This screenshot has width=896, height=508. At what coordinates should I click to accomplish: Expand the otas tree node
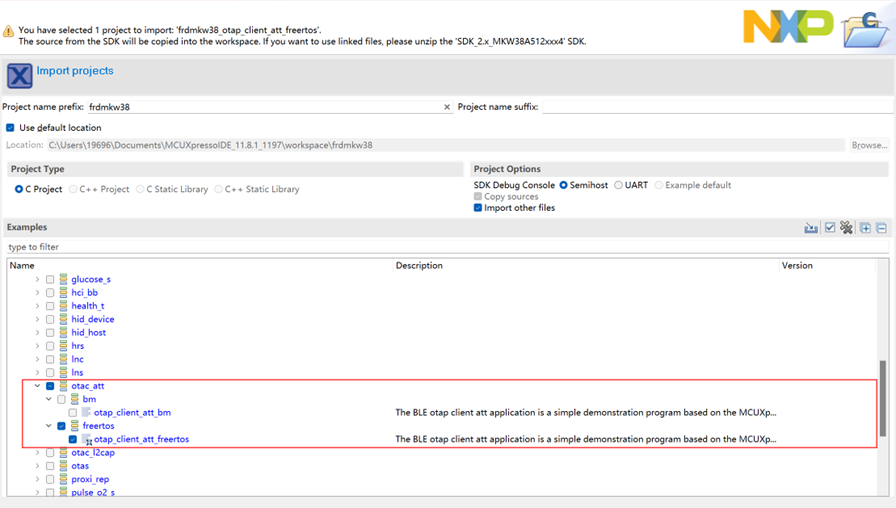pyautogui.click(x=38, y=466)
